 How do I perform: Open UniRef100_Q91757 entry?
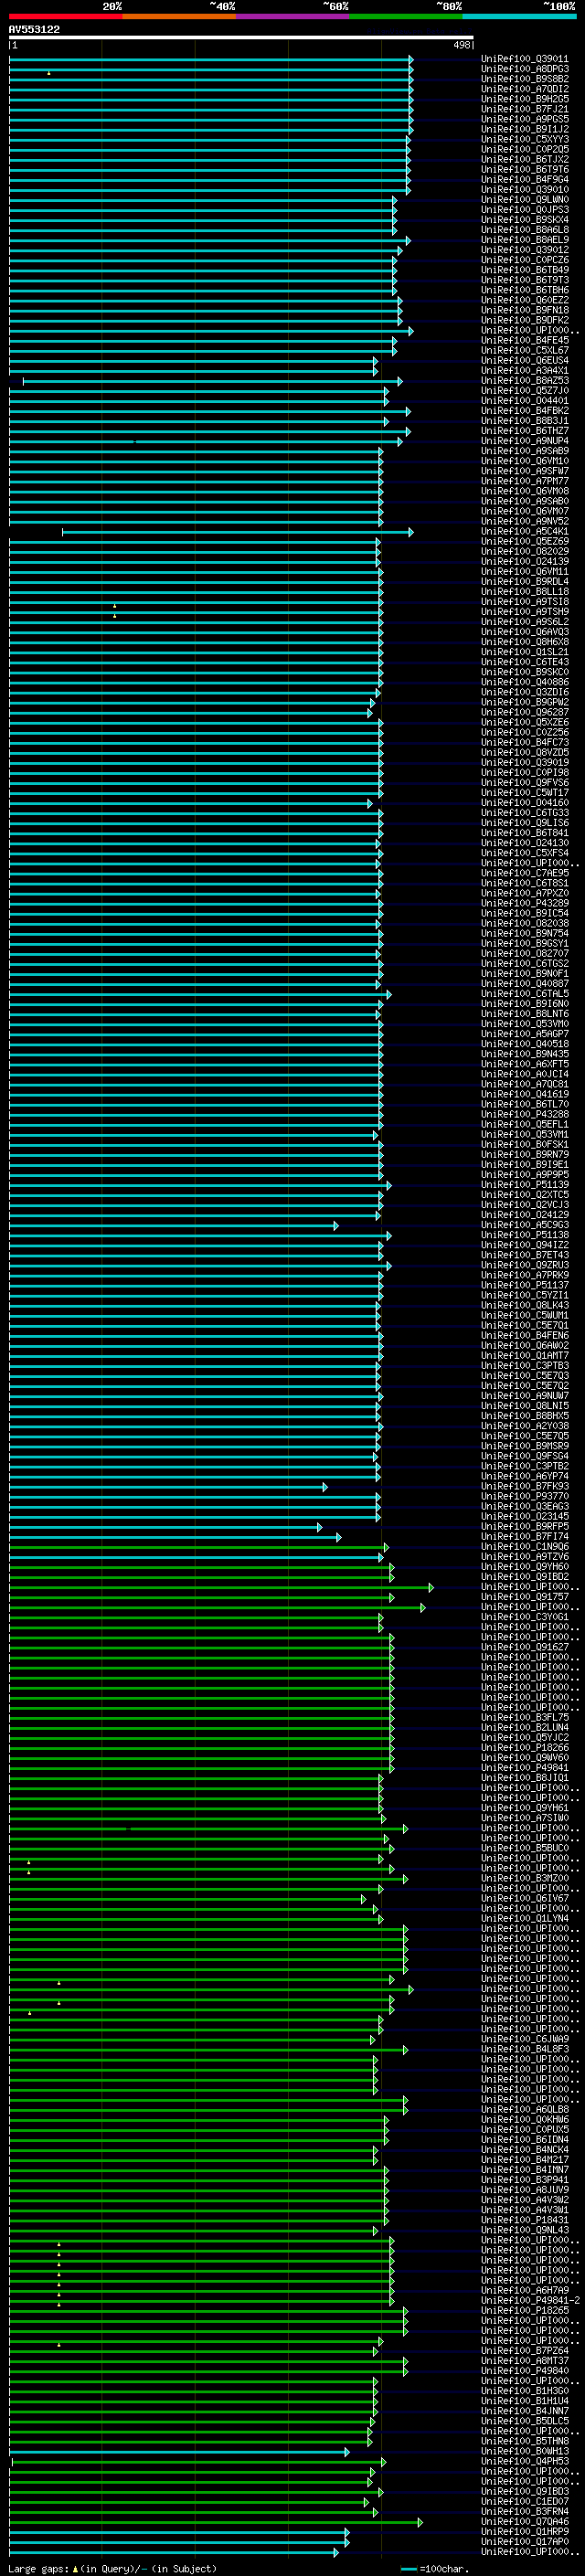pyautogui.click(x=525, y=1597)
